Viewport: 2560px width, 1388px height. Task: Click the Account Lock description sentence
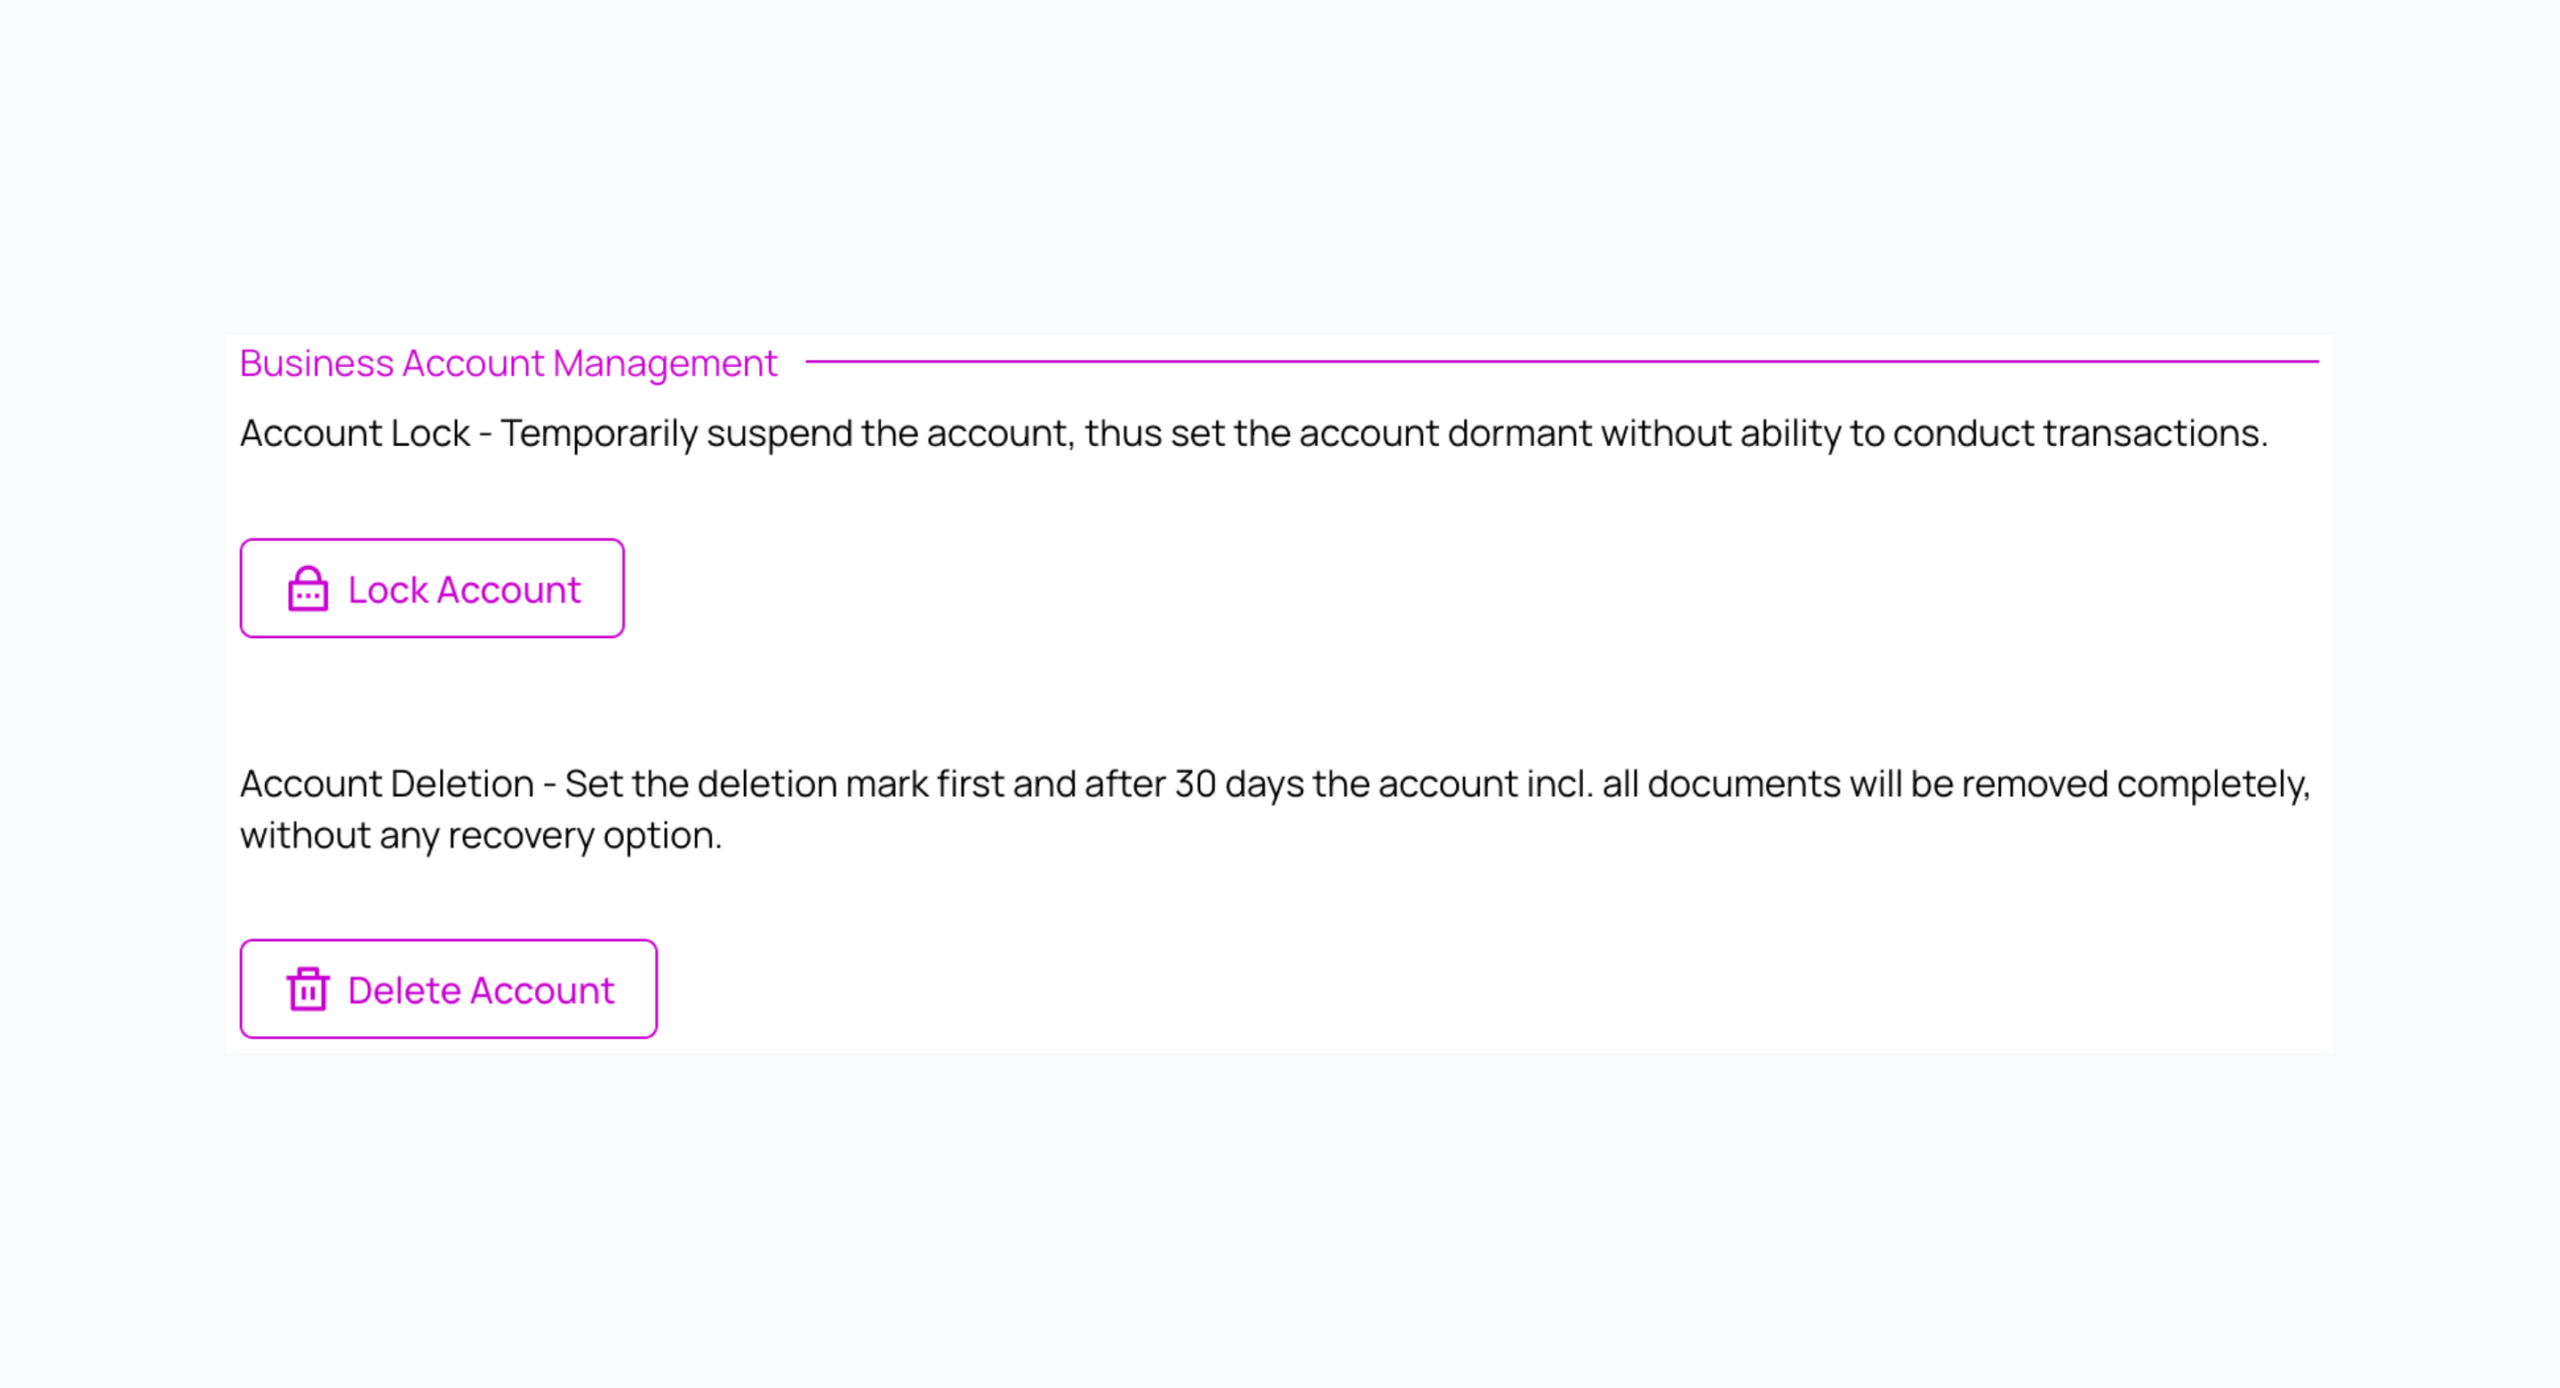pyautogui.click(x=1254, y=433)
